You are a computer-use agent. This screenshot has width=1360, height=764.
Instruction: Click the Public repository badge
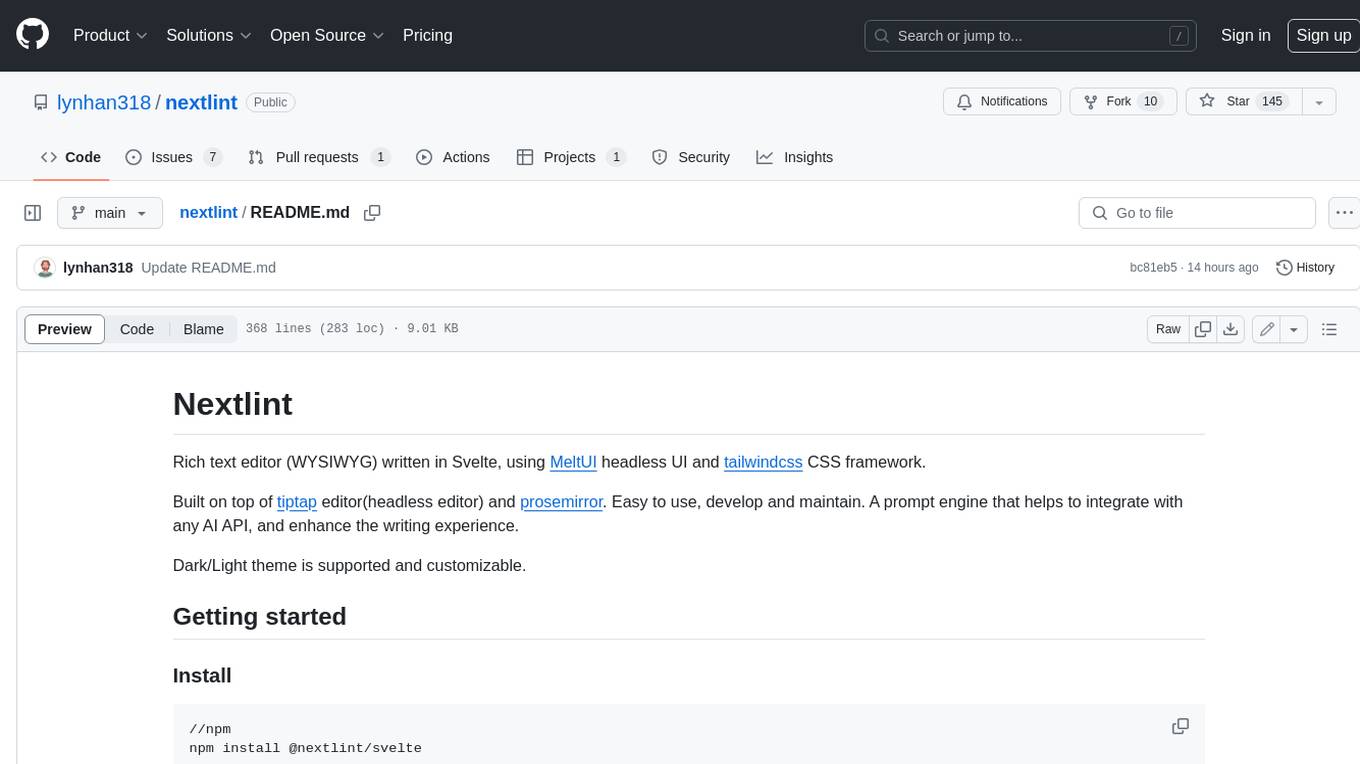[270, 102]
